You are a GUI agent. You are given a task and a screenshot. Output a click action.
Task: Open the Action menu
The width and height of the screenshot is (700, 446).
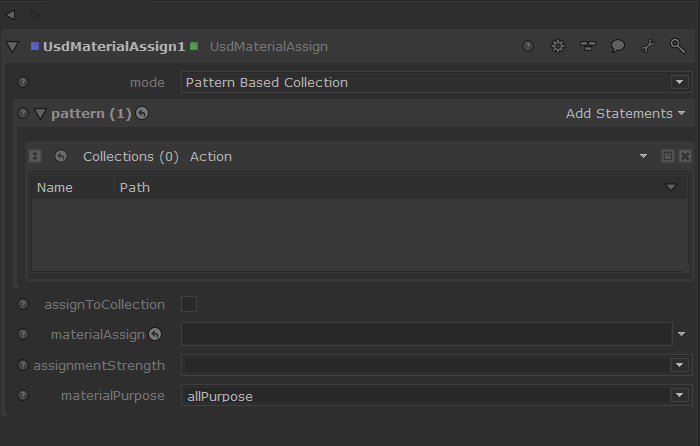(x=210, y=156)
